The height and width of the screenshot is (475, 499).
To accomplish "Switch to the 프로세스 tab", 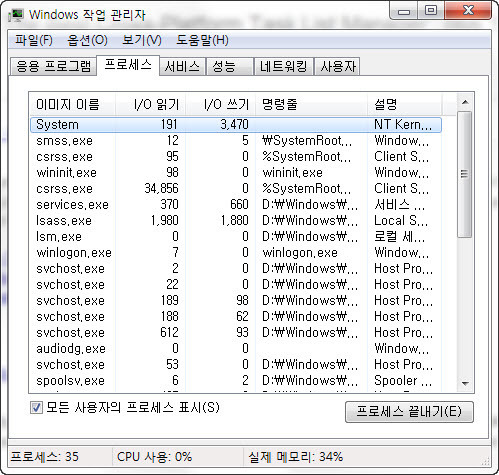I will (x=128, y=65).
